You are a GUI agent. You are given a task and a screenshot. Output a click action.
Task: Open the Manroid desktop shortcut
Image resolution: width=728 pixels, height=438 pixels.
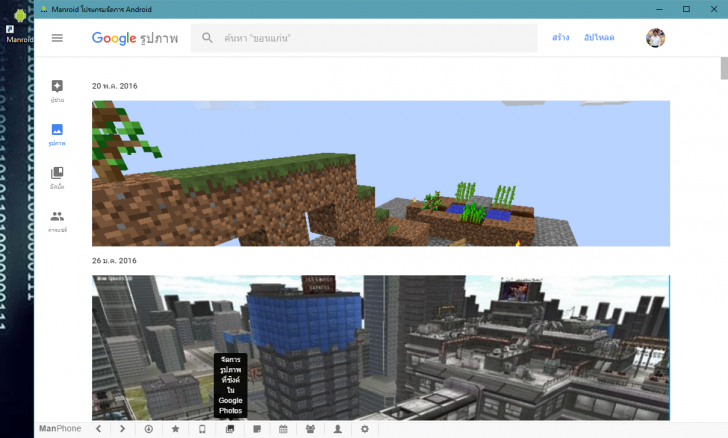pos(19,27)
